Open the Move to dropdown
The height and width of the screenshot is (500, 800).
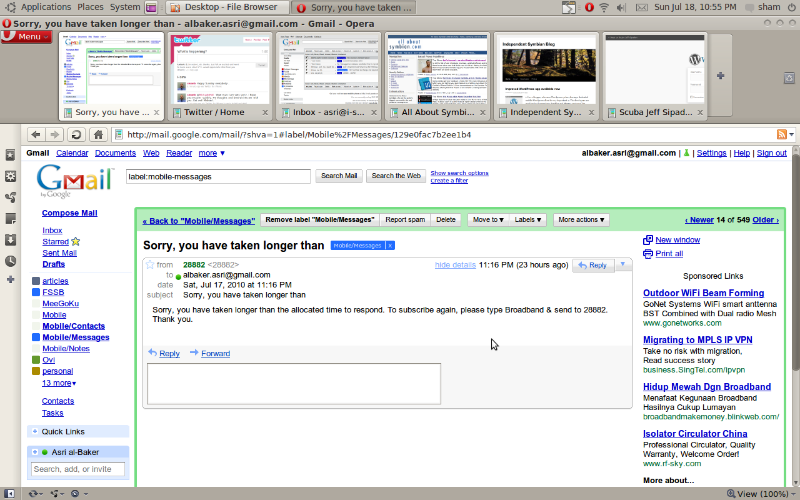point(488,219)
